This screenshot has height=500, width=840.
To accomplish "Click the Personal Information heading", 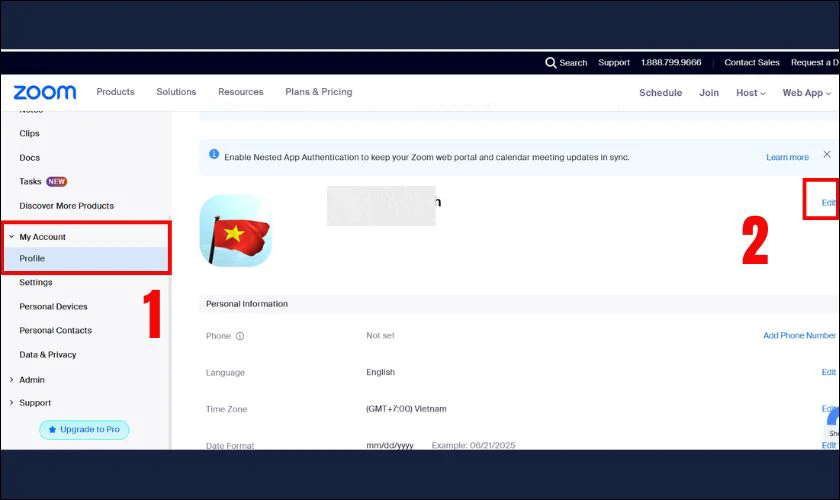I will (x=247, y=304).
